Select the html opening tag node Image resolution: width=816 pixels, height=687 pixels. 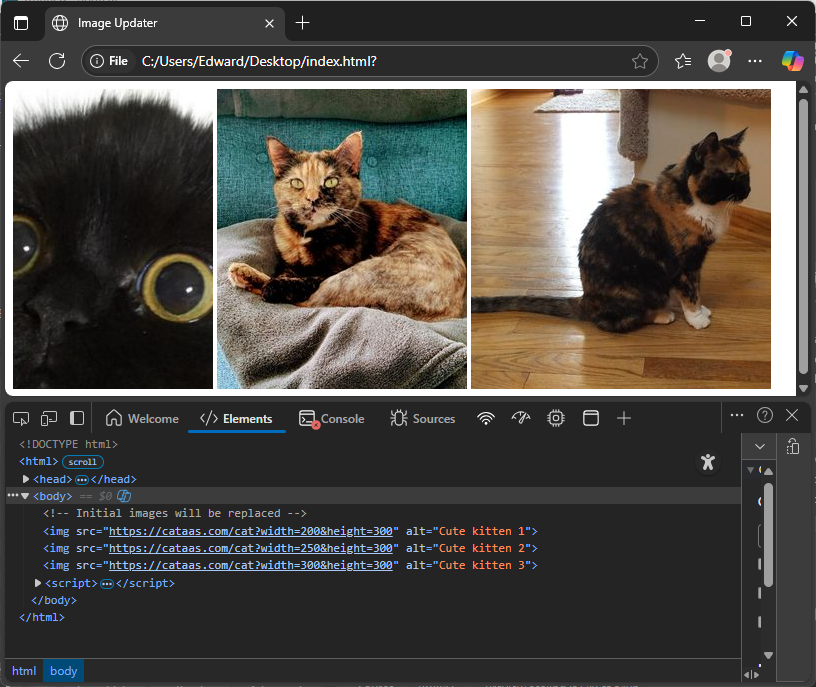[x=39, y=462]
